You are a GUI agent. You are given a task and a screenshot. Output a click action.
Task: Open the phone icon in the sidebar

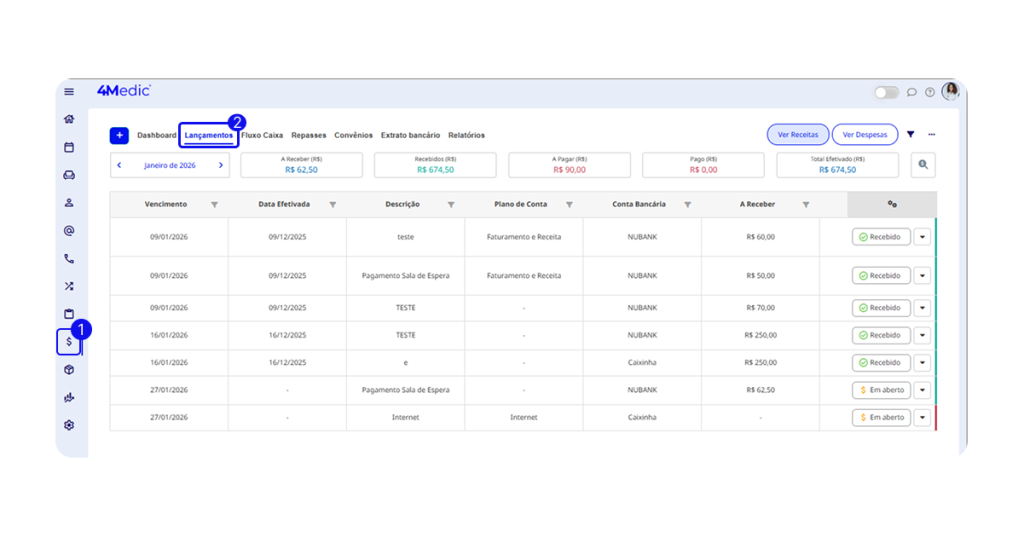click(x=69, y=258)
